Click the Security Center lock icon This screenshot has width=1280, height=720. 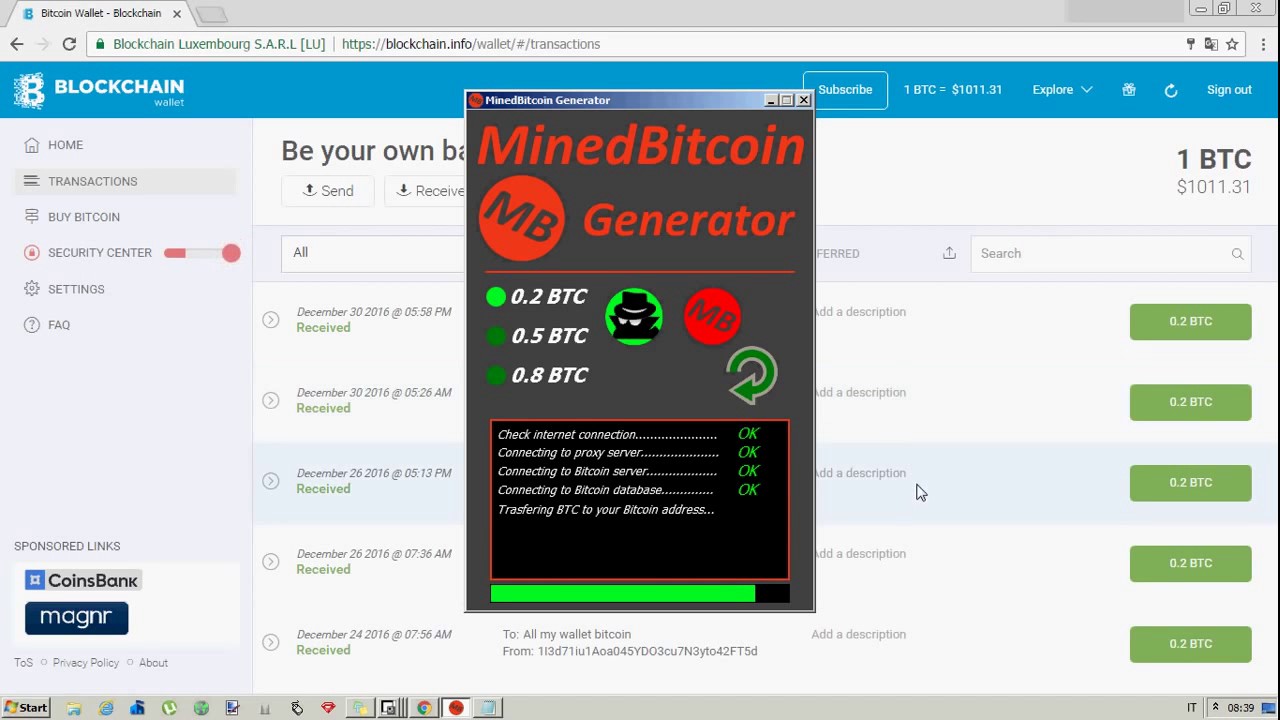(x=31, y=253)
